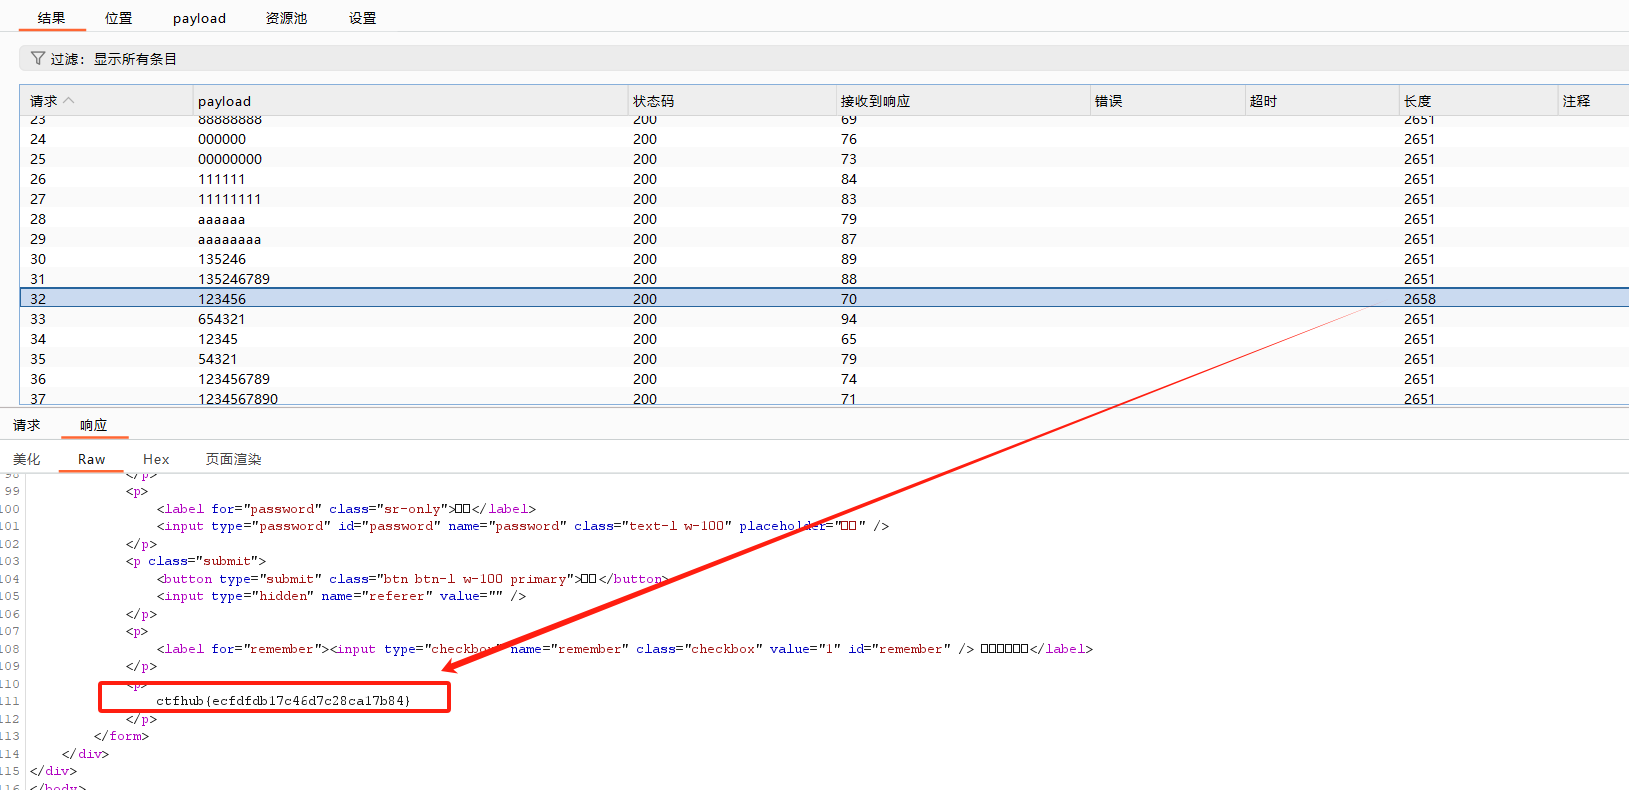Select the row with payload 111111

824,179
